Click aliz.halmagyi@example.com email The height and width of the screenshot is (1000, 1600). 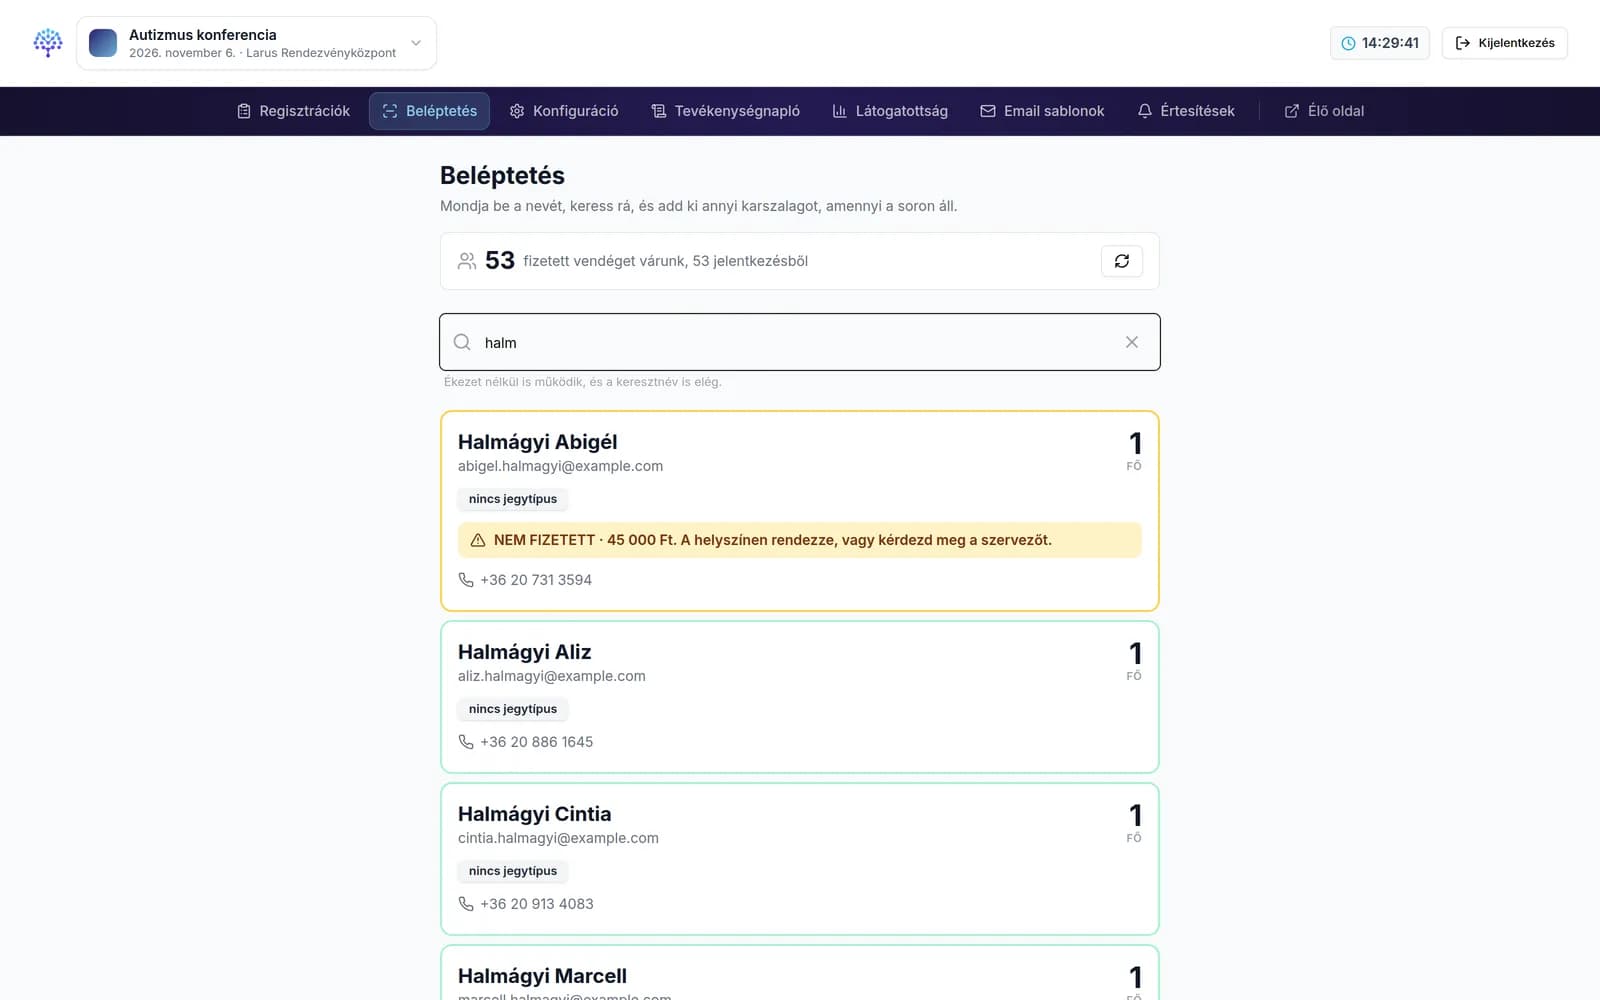pos(552,676)
